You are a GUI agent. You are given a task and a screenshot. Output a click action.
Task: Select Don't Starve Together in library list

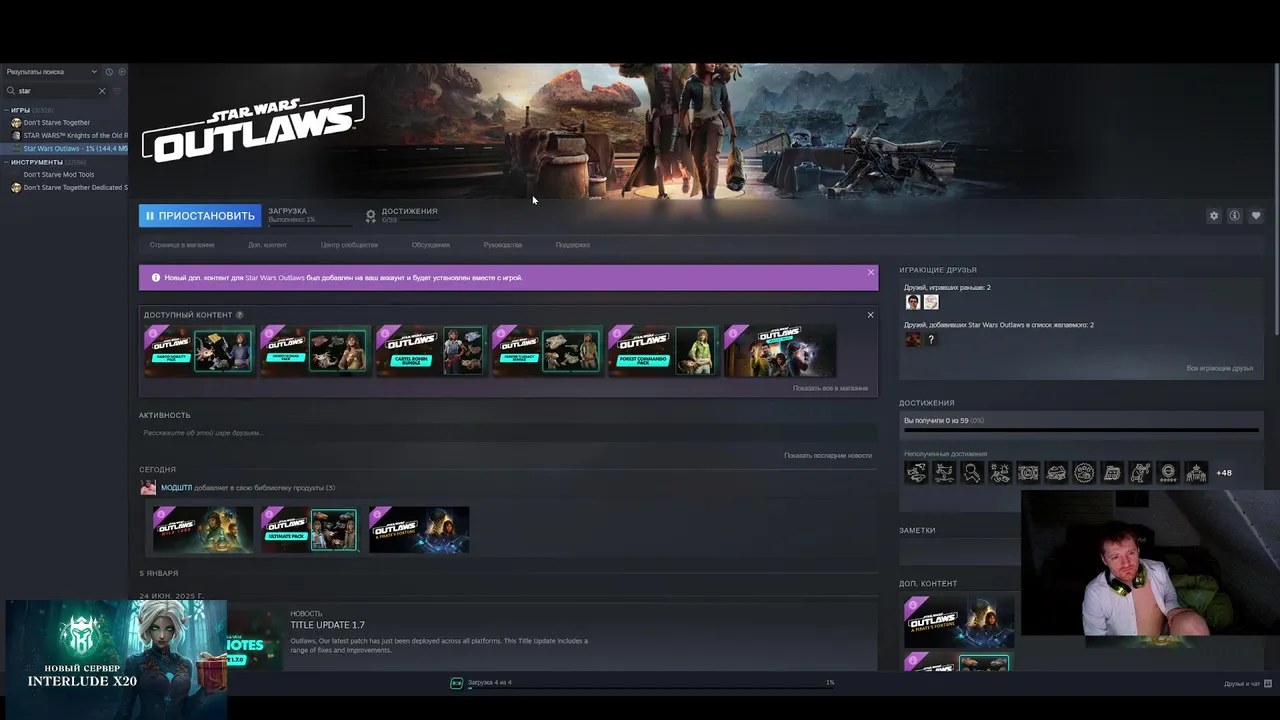[x=56, y=123]
